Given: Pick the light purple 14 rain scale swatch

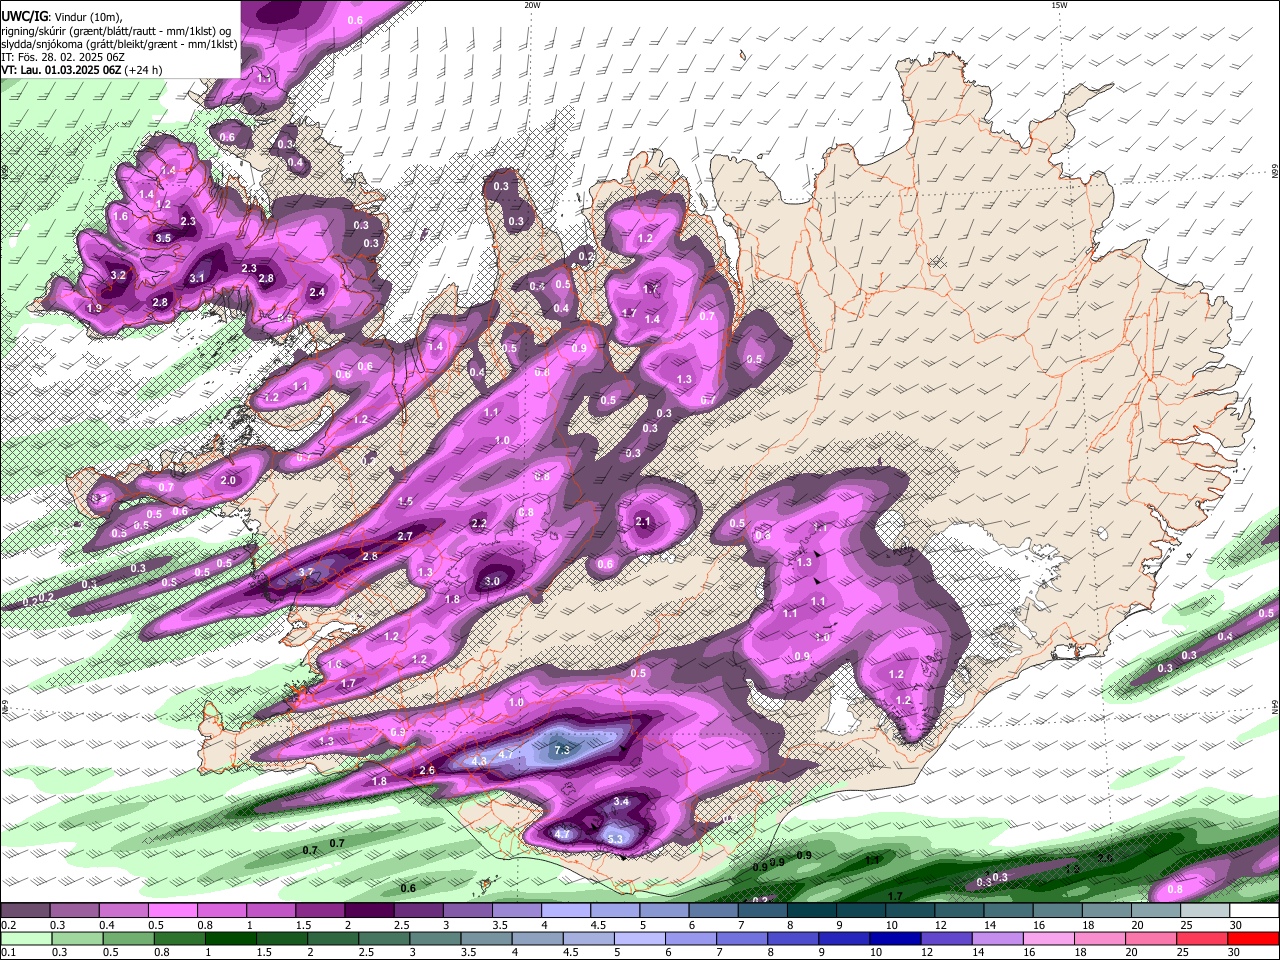Looking at the screenshot, I should [x=998, y=938].
